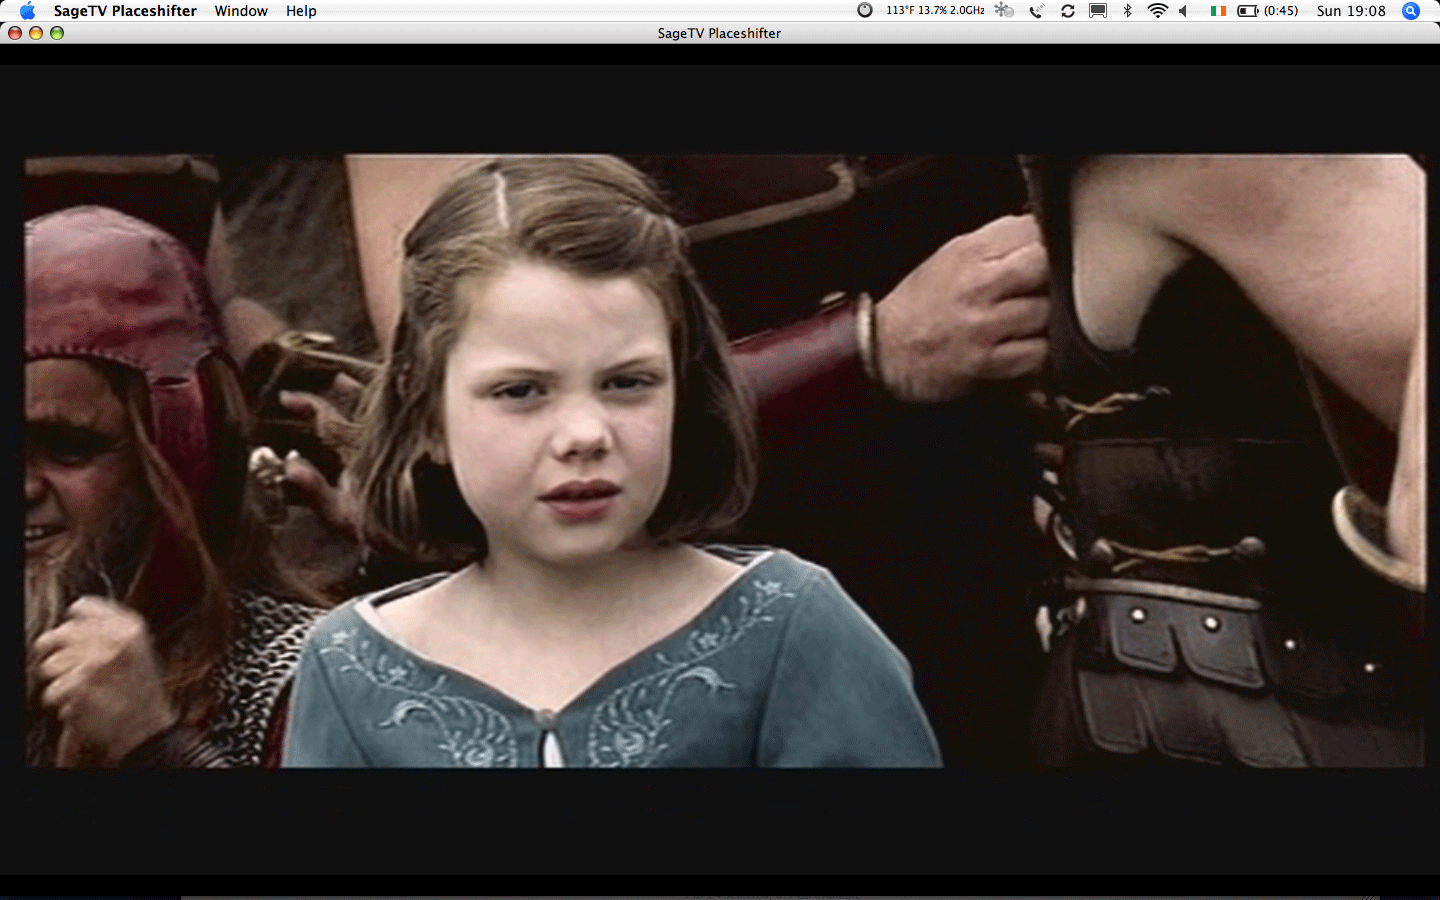Screen dimensions: 1440x900
Task: Click the SageTV Placeshifter window title text
Action: [x=719, y=33]
